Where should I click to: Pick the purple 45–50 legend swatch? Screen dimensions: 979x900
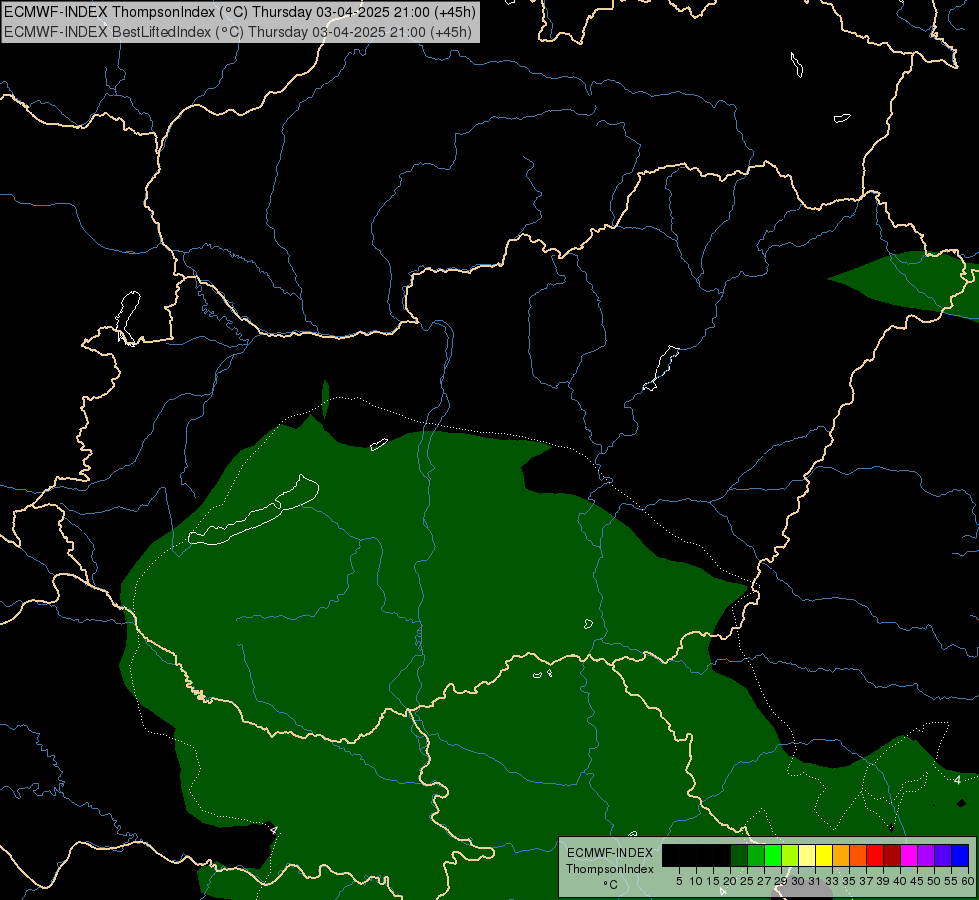[x=926, y=855]
